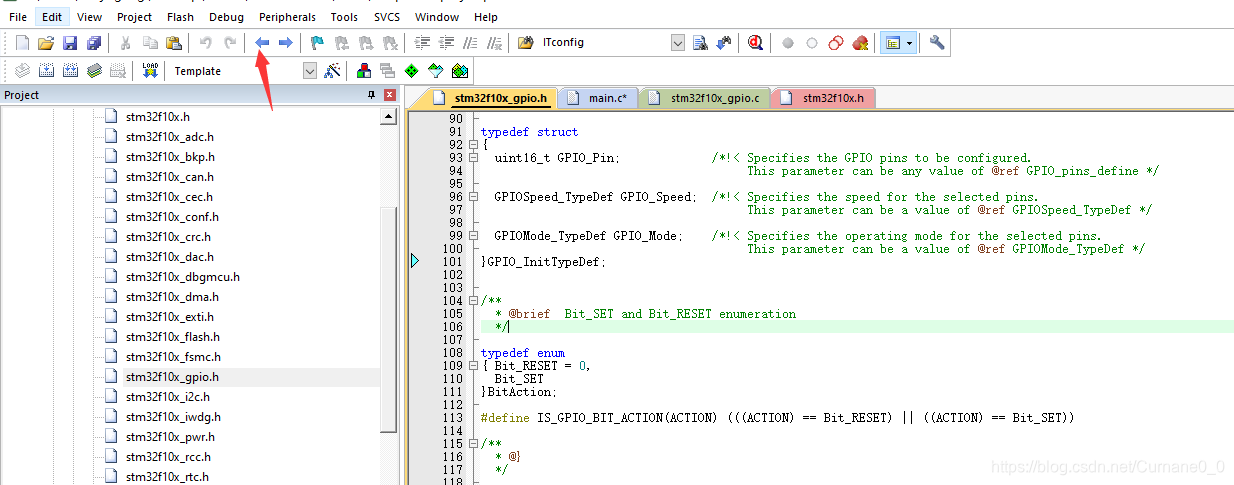Toggle the project window layout button
The height and width of the screenshot is (485, 1234).
(x=892, y=43)
